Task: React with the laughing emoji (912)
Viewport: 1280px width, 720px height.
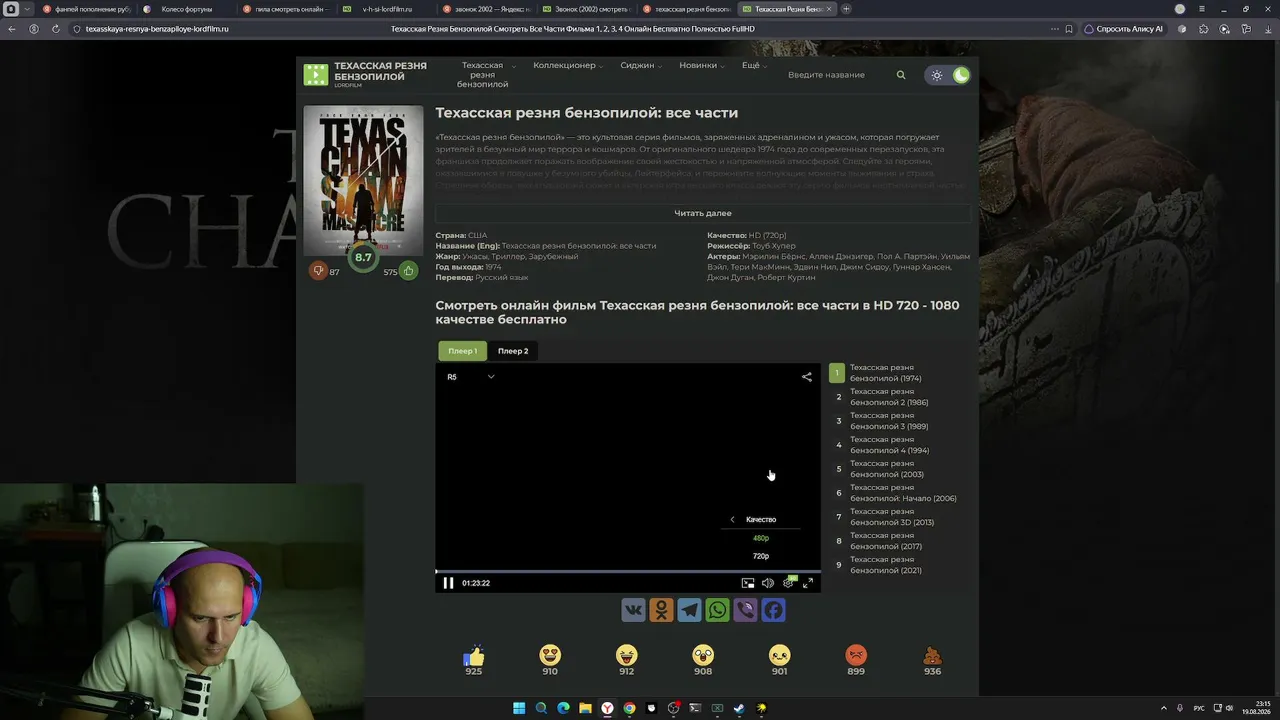Action: 626,655
